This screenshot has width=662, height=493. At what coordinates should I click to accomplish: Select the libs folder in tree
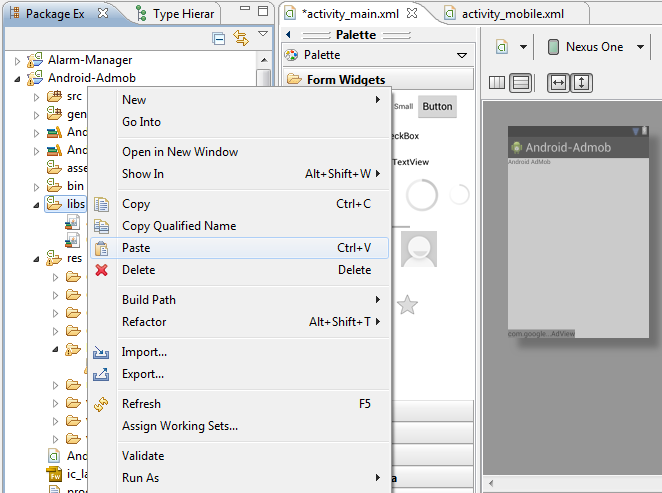66,204
